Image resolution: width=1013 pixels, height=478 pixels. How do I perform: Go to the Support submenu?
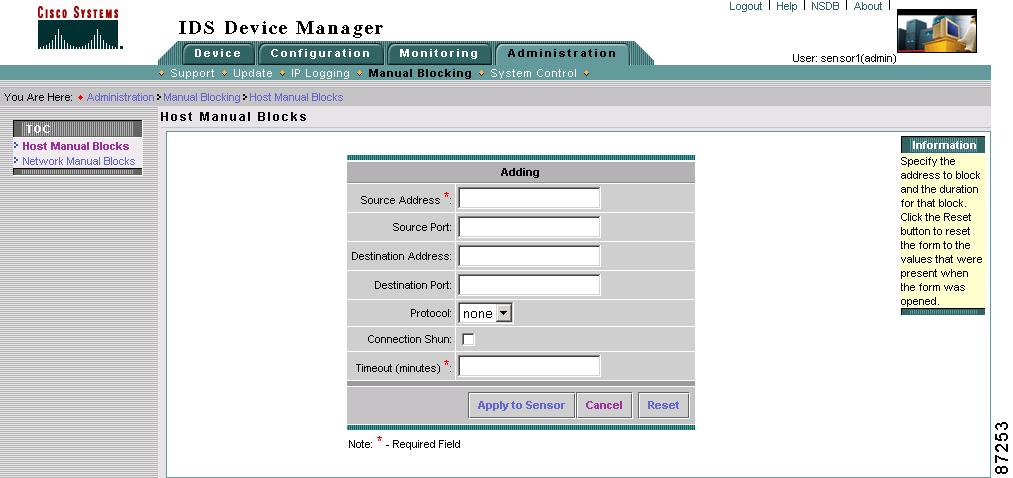pyautogui.click(x=192, y=73)
